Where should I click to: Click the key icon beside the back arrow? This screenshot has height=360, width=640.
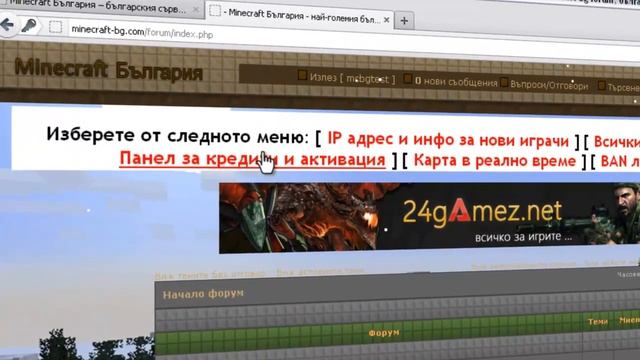pyautogui.click(x=29, y=26)
